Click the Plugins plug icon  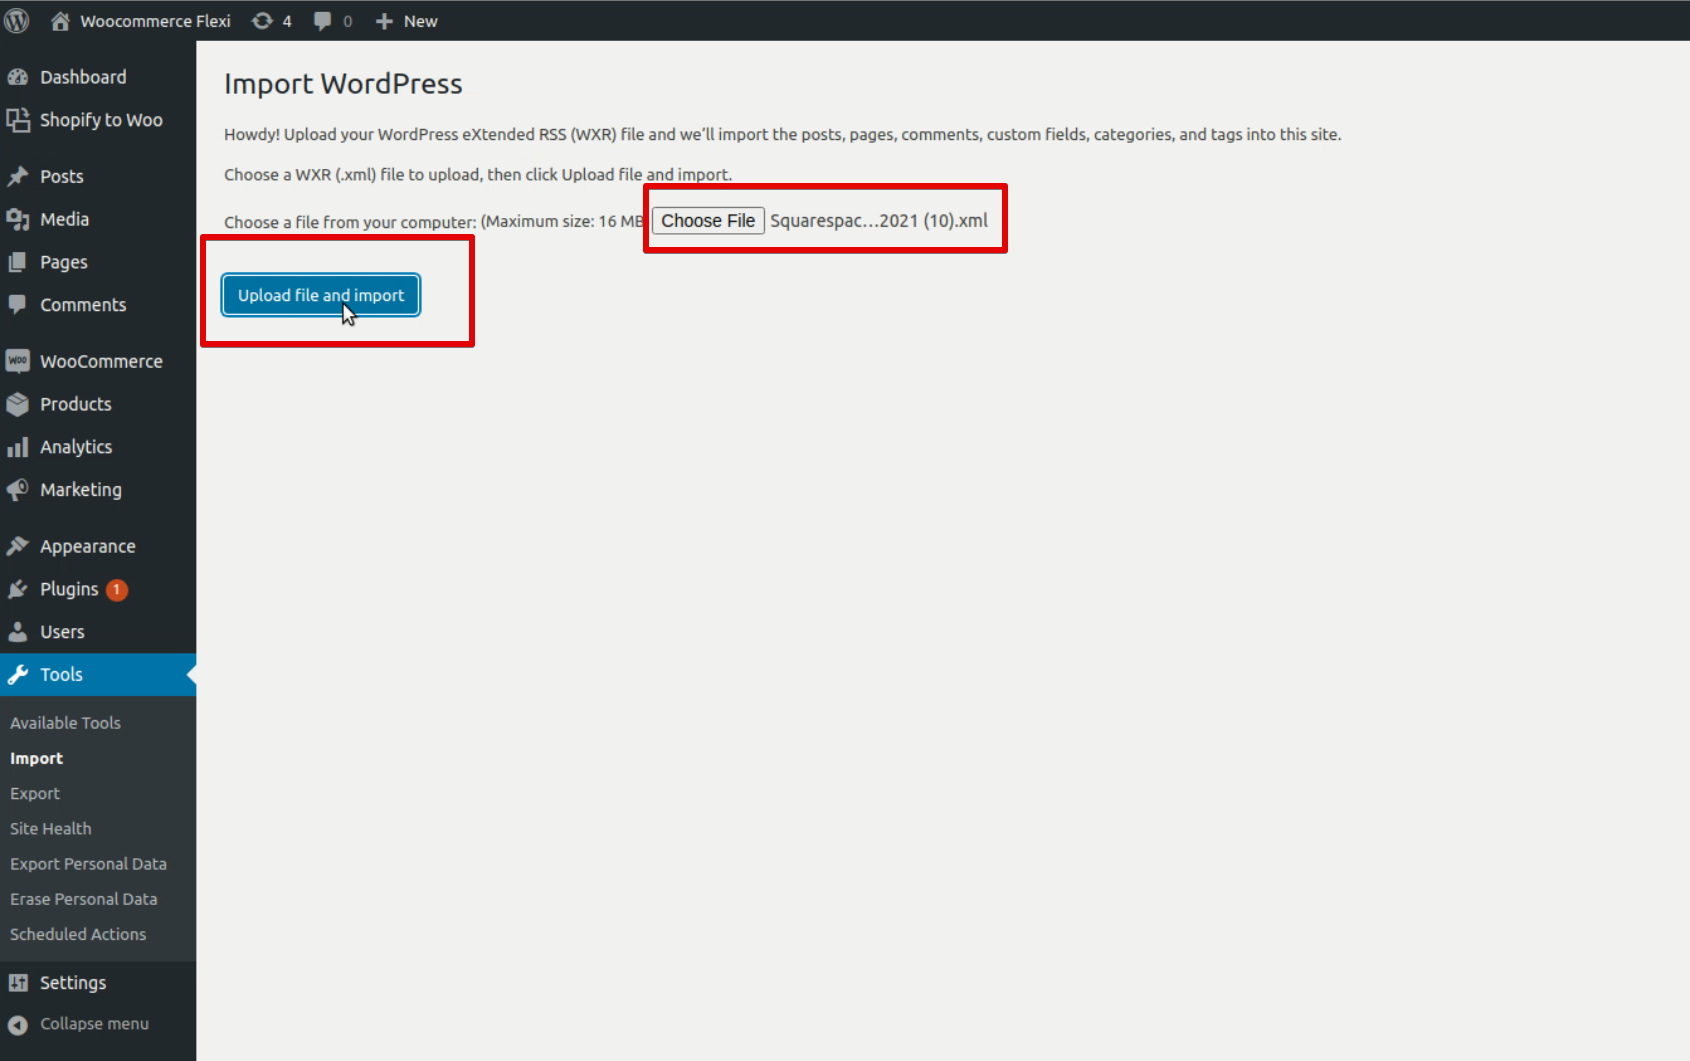[18, 589]
